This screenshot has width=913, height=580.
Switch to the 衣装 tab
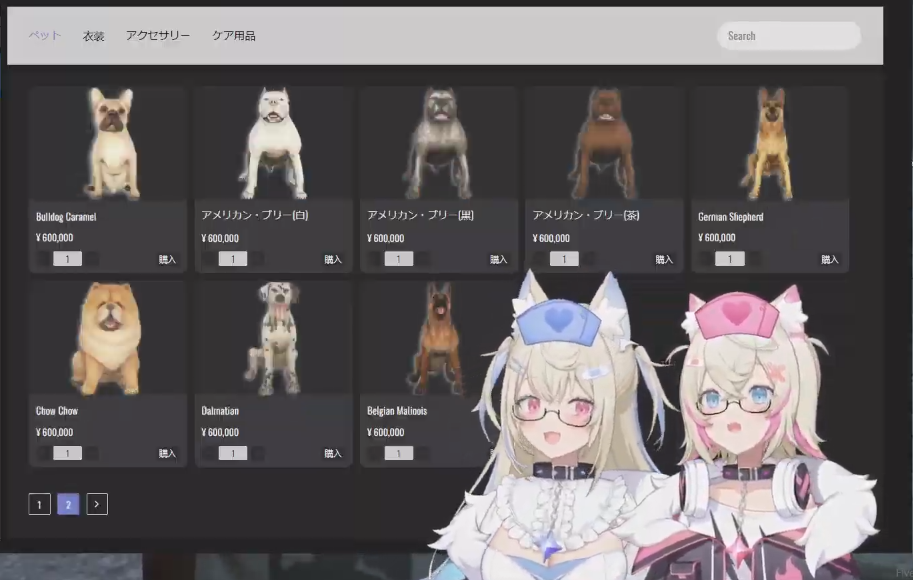coord(93,36)
